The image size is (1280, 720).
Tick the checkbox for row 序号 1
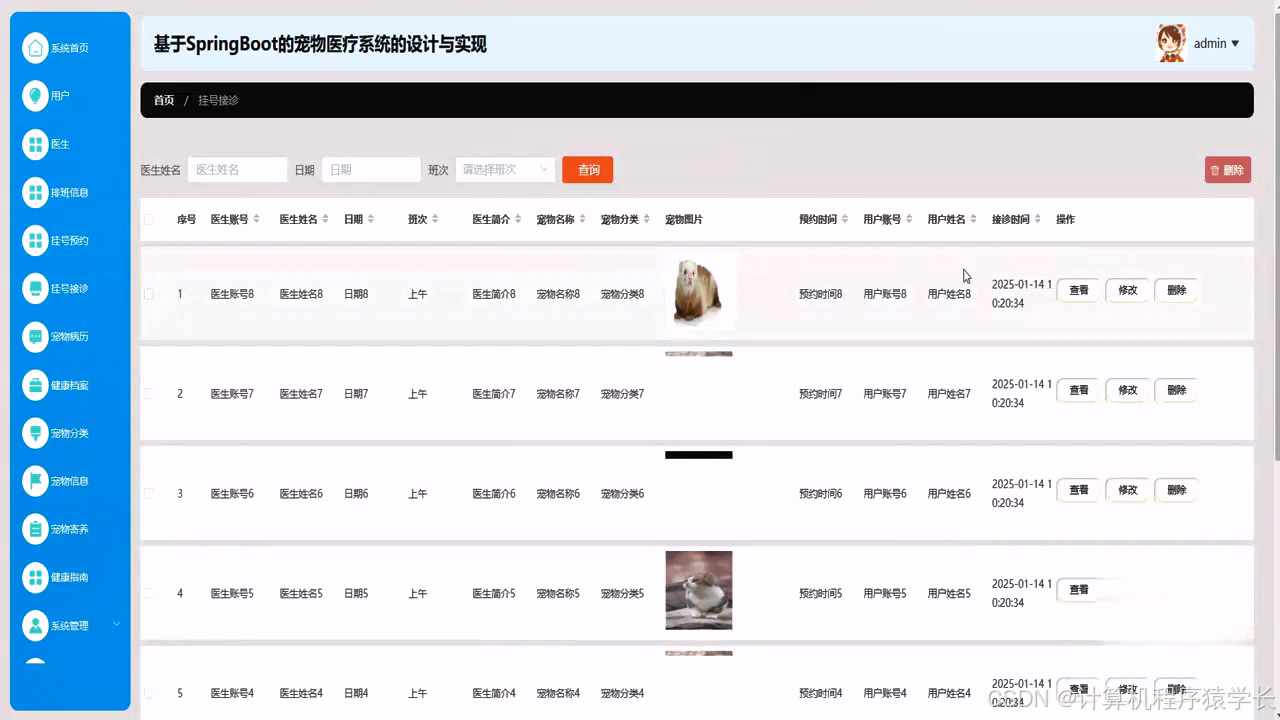coord(149,293)
